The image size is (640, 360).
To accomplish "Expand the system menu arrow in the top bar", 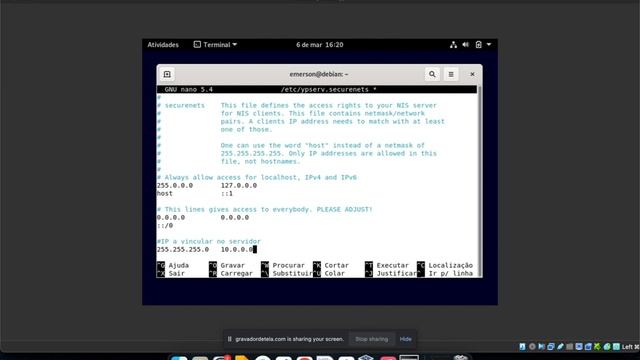I will (x=489, y=44).
